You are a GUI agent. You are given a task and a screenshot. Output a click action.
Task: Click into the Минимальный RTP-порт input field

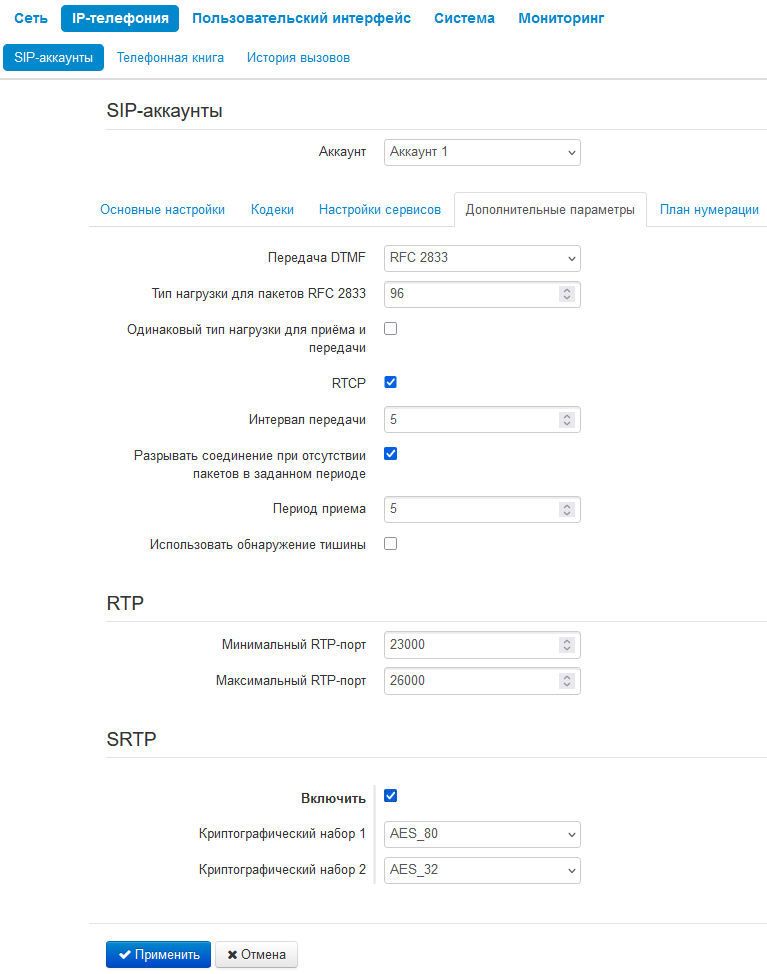tap(473, 645)
